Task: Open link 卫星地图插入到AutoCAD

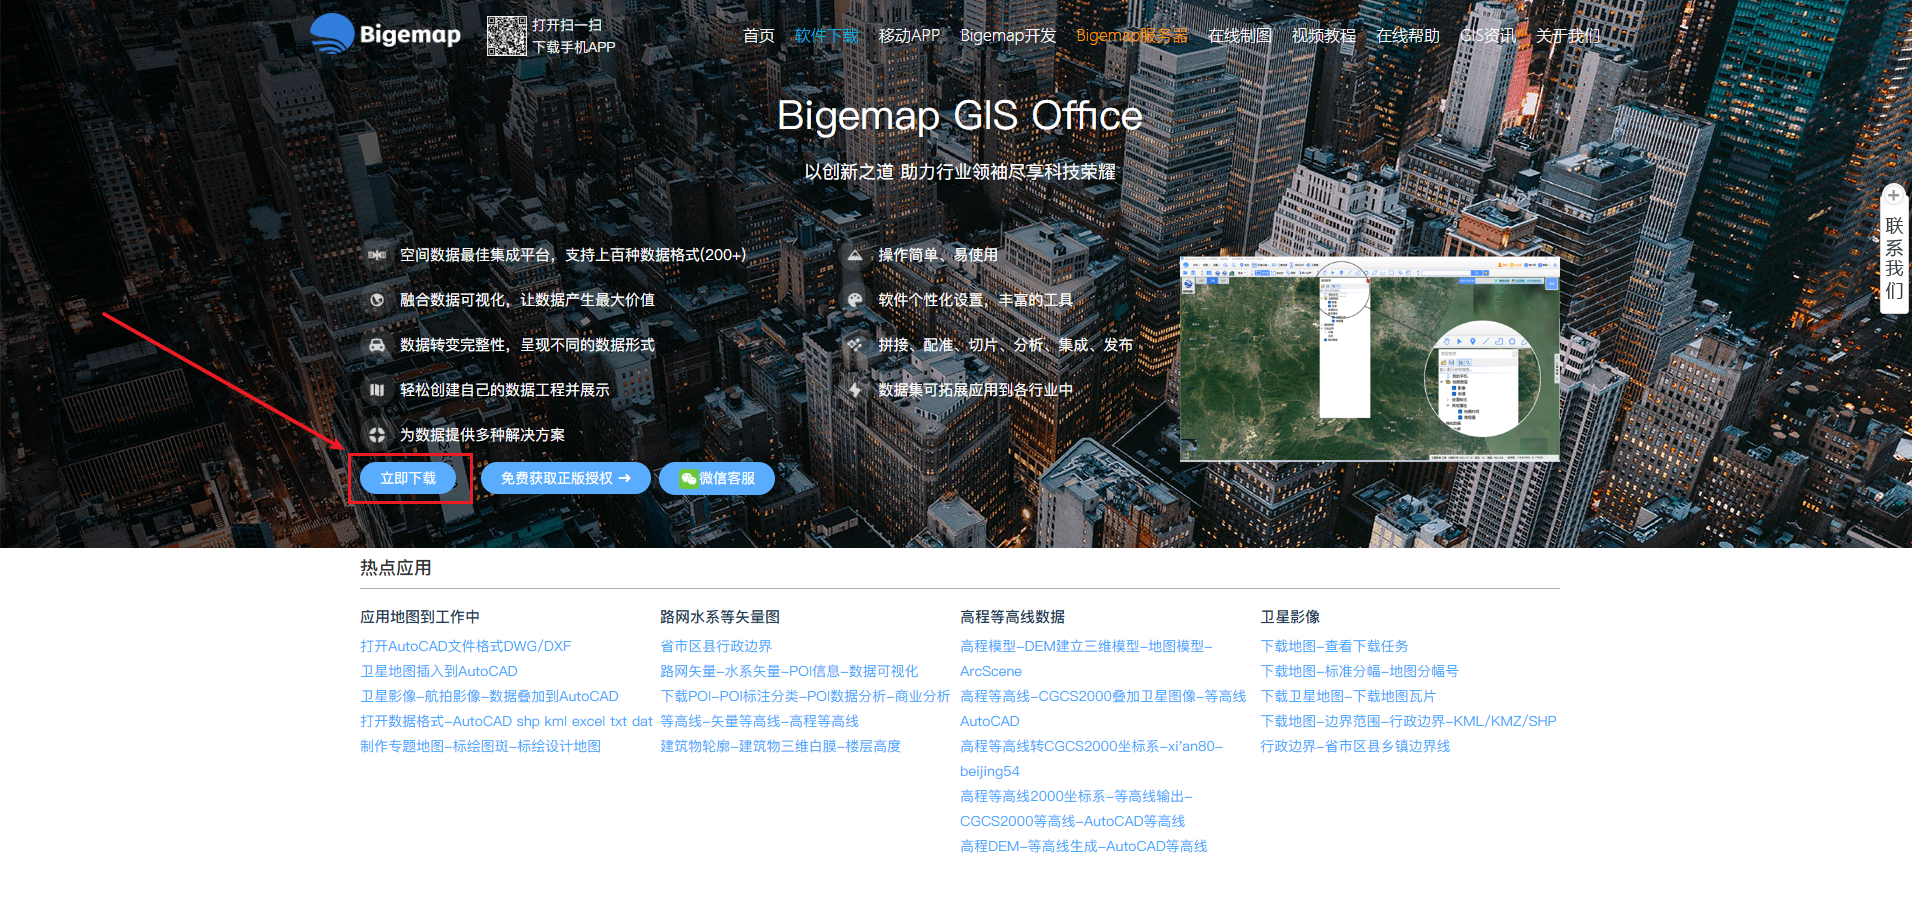Action: point(439,671)
